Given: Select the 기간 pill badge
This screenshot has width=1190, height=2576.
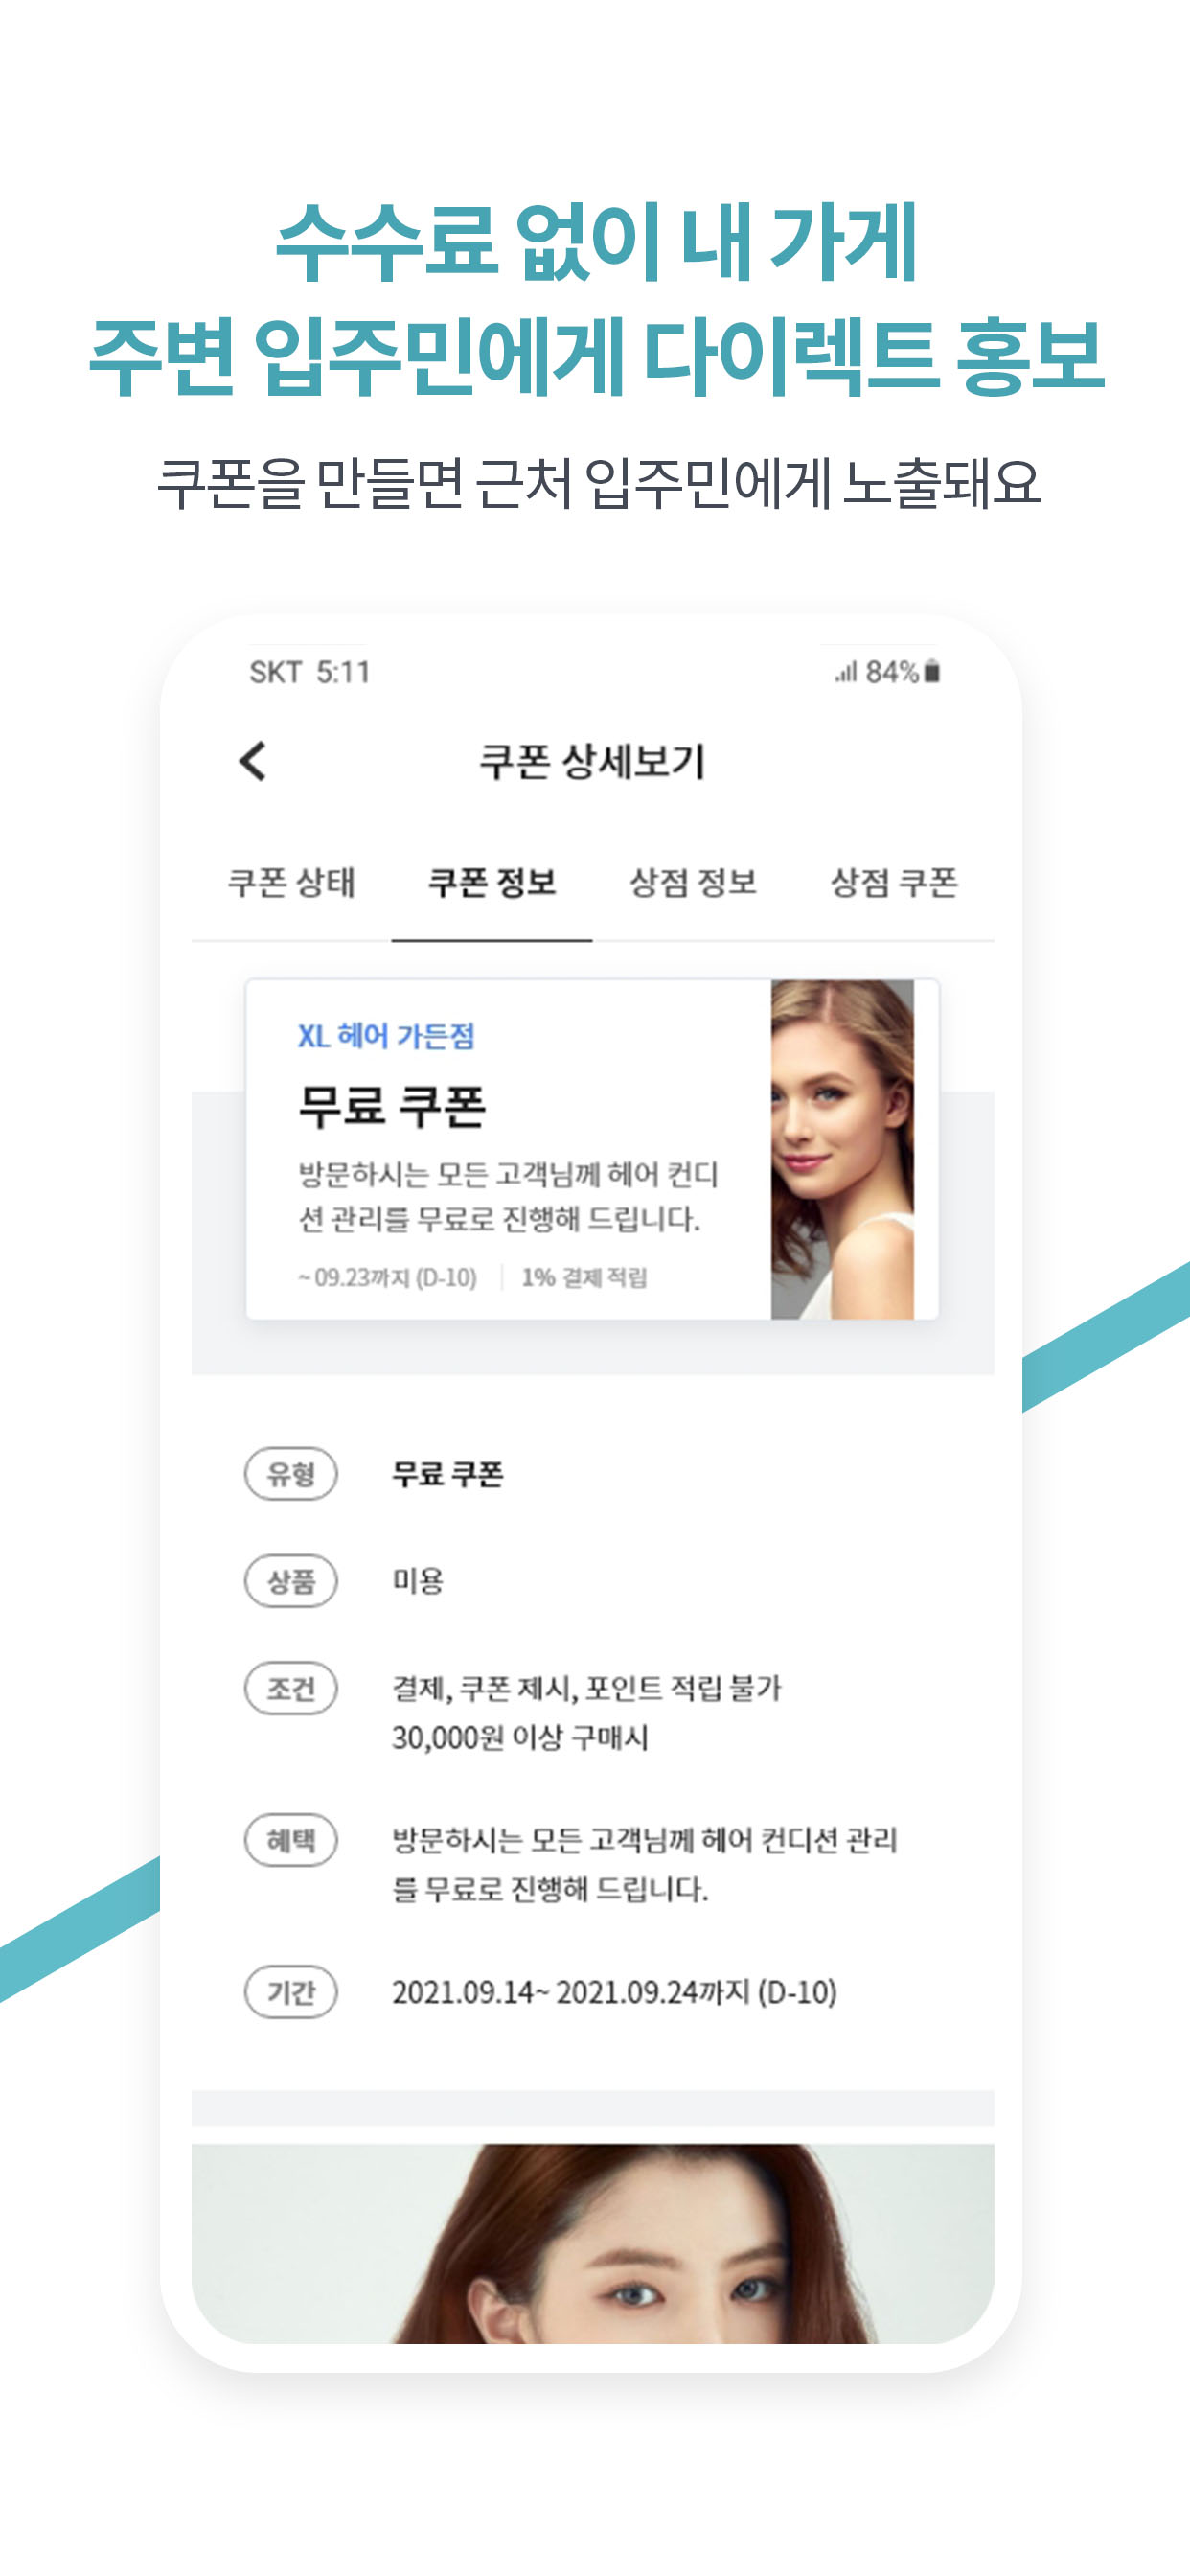Looking at the screenshot, I should (x=291, y=1992).
